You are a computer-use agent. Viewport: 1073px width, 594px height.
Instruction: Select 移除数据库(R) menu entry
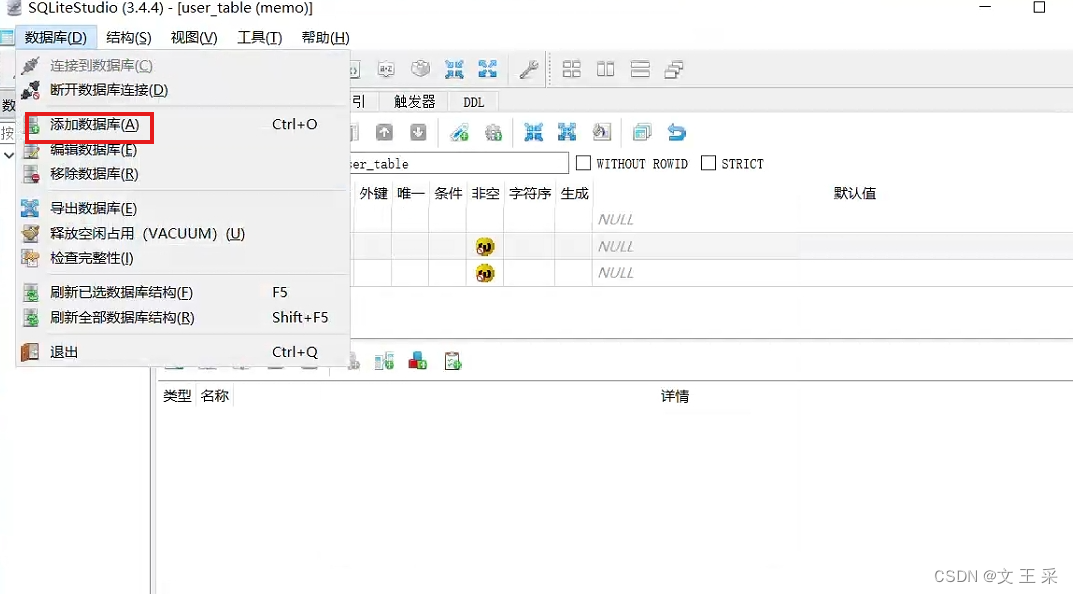(183, 175)
